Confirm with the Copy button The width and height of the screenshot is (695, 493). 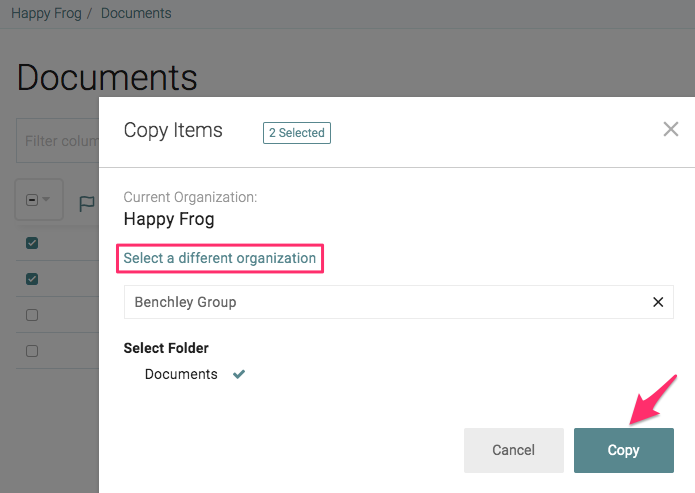point(623,450)
